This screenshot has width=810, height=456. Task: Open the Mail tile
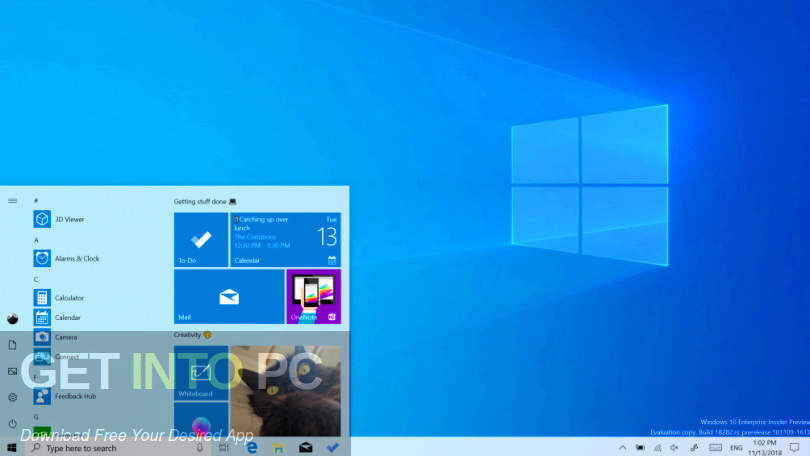(229, 296)
